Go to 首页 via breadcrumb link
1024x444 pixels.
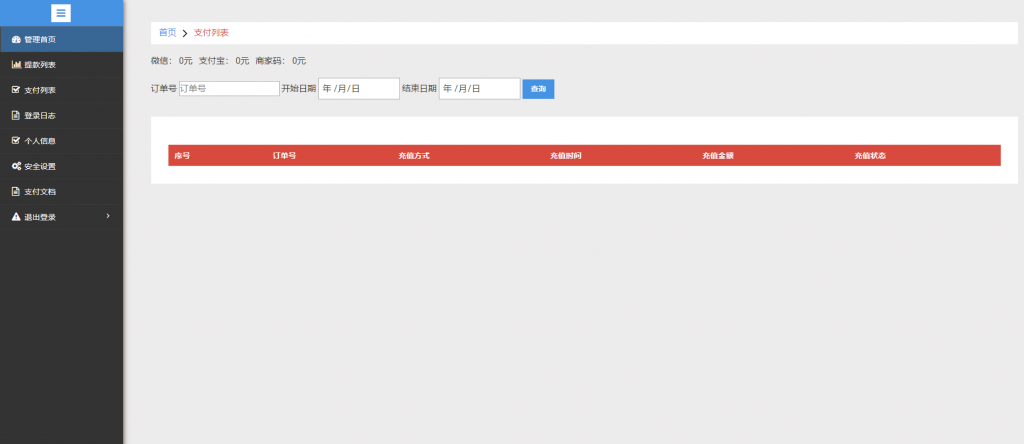tap(167, 33)
